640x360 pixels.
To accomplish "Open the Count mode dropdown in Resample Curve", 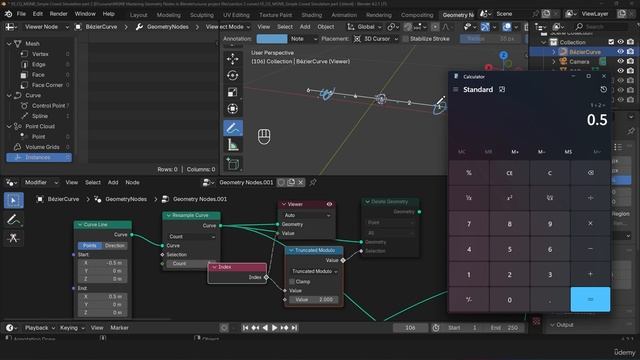I will (191, 237).
